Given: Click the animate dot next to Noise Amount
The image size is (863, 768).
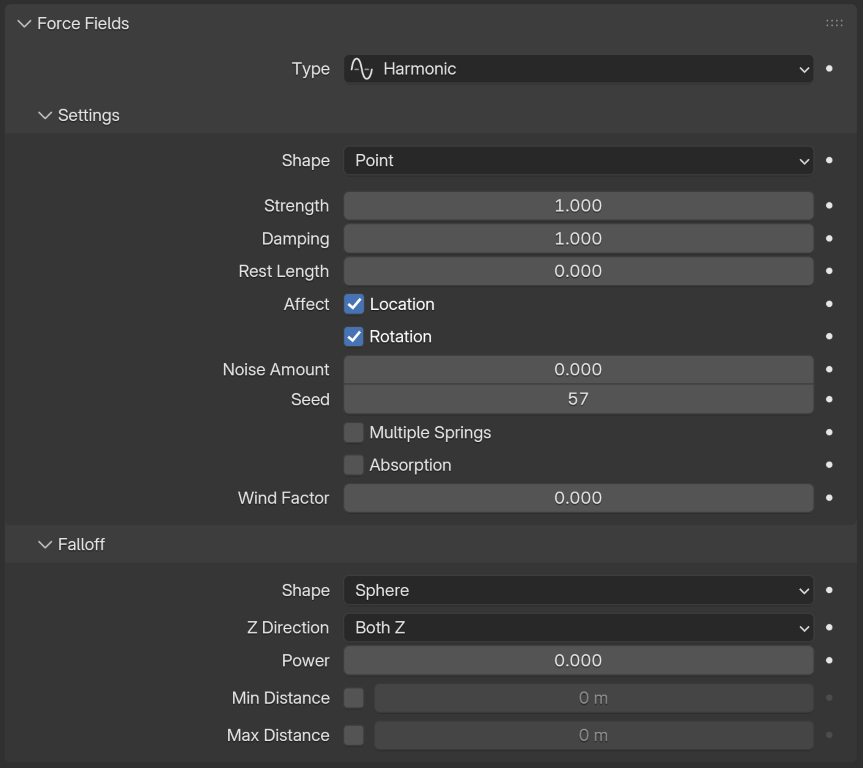Looking at the screenshot, I should (829, 369).
